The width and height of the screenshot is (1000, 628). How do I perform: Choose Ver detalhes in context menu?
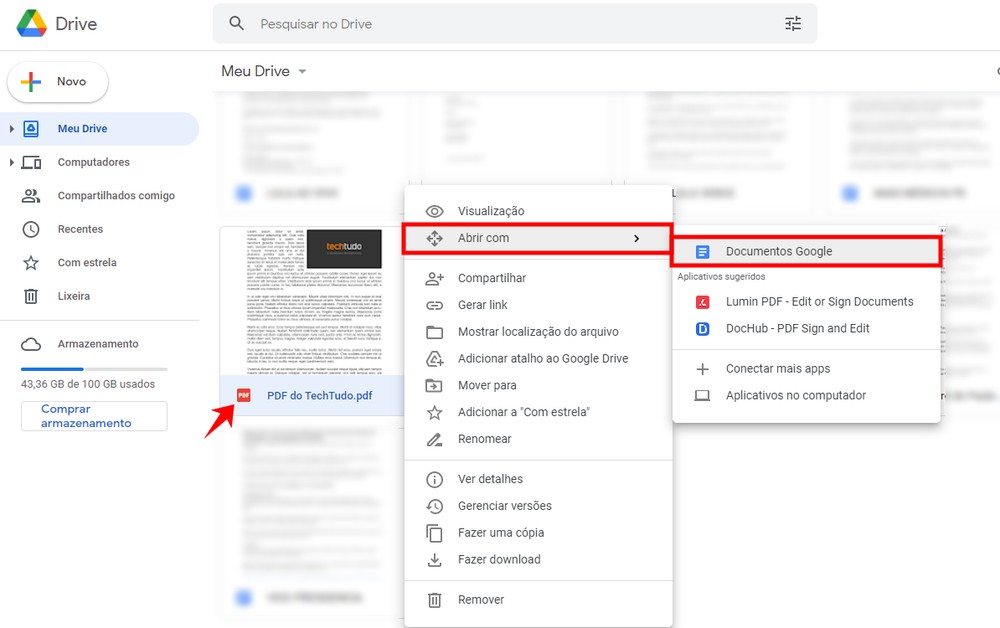pyautogui.click(x=538, y=479)
